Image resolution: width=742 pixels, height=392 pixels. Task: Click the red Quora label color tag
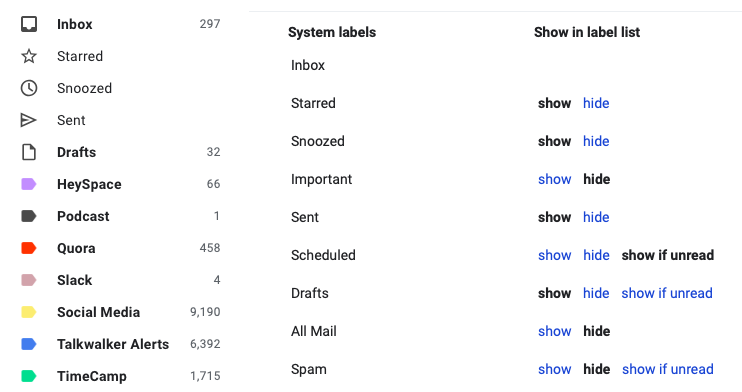[x=29, y=248]
